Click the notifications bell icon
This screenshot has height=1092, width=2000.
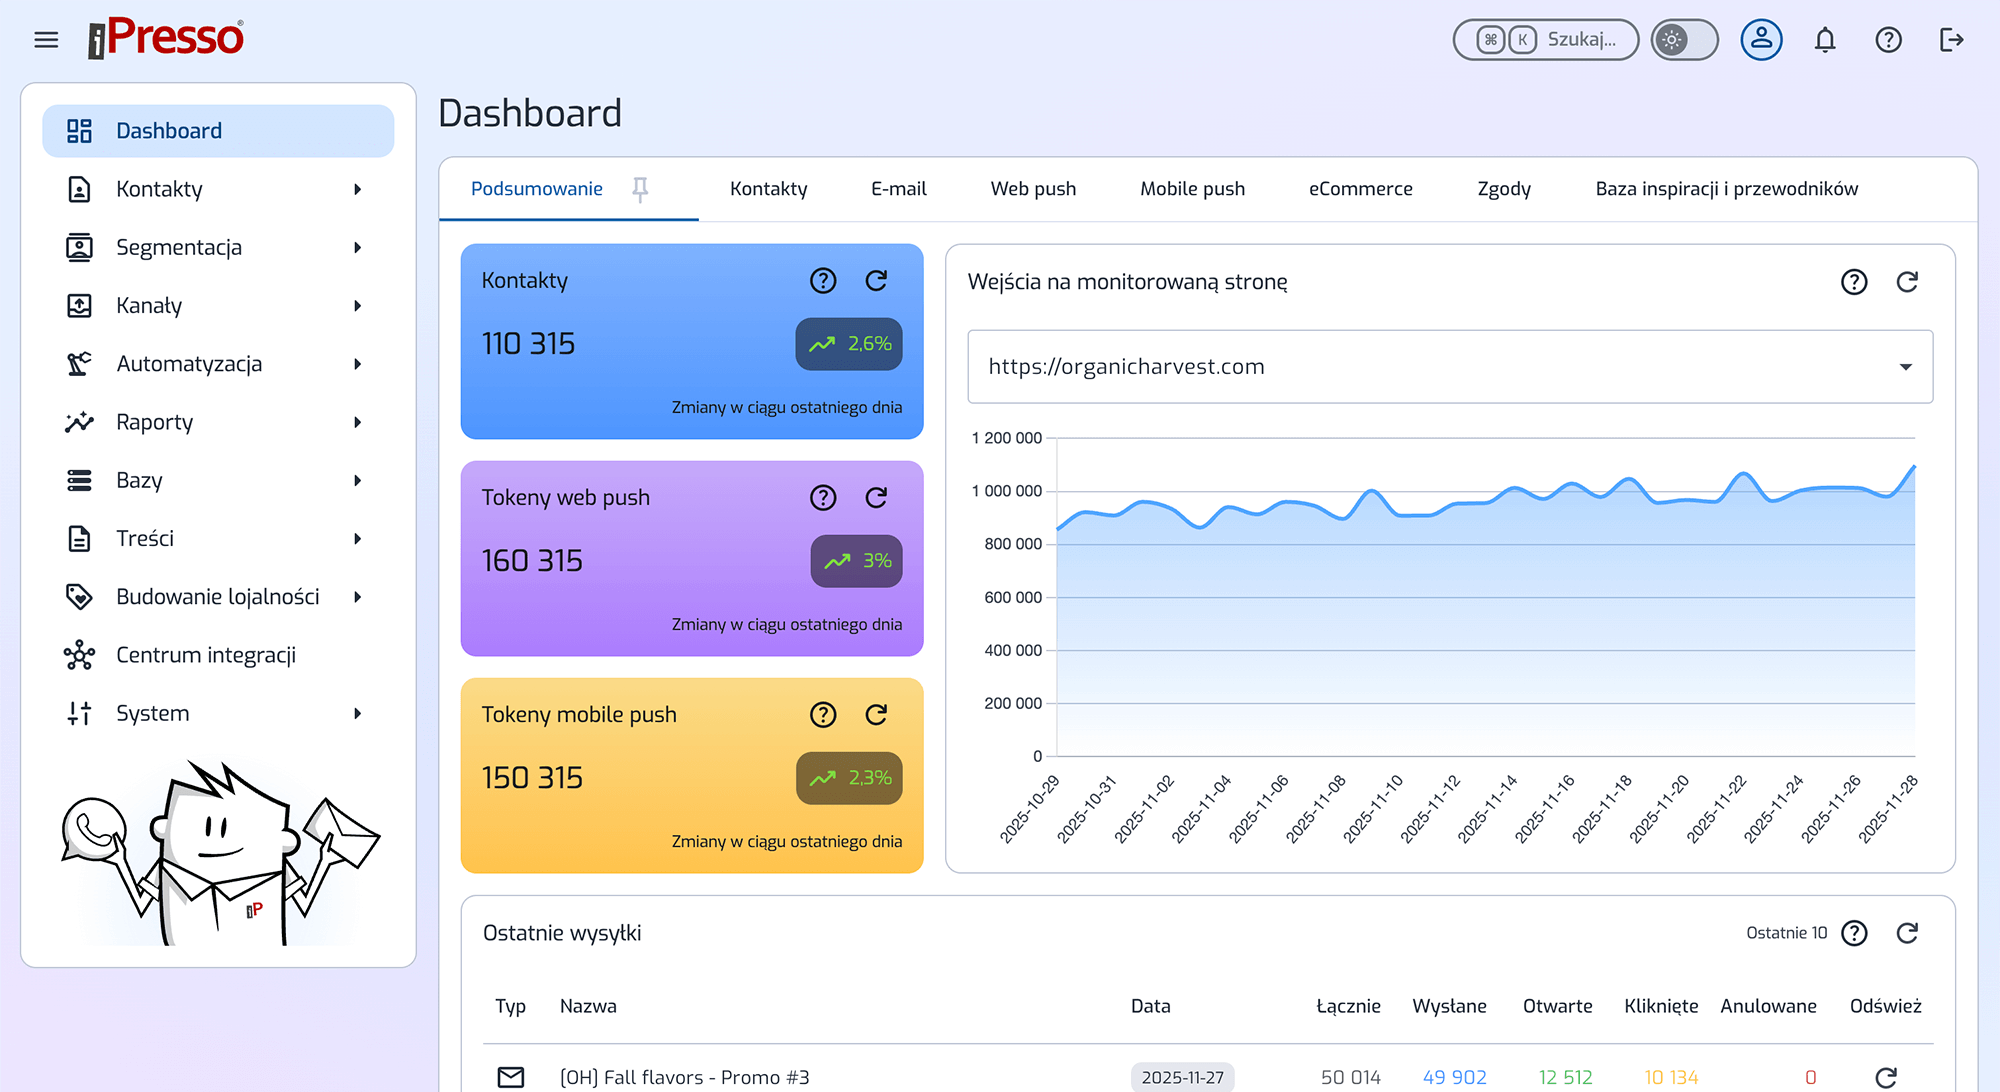point(1825,40)
